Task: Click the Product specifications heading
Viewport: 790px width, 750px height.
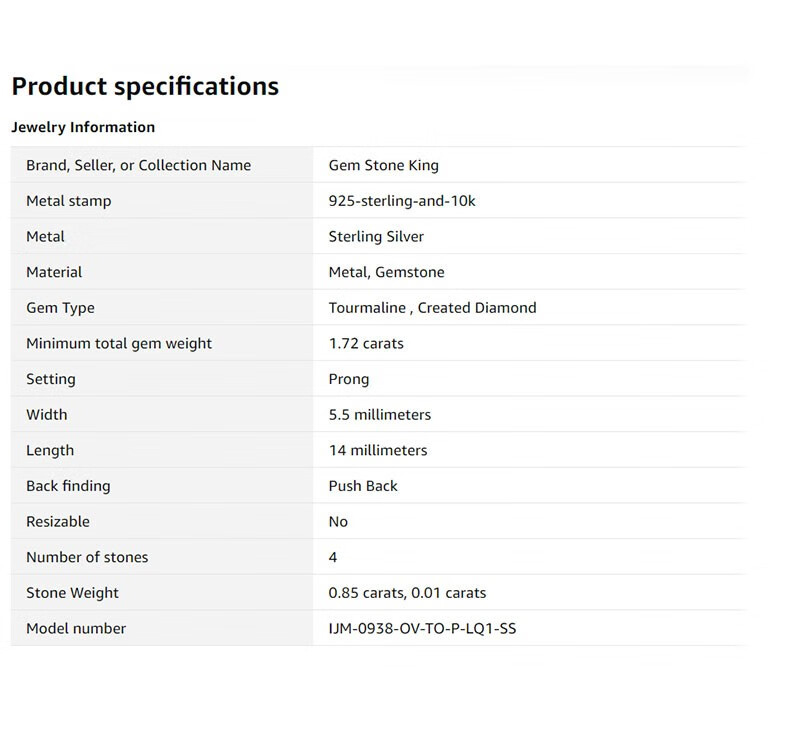Action: click(x=145, y=86)
